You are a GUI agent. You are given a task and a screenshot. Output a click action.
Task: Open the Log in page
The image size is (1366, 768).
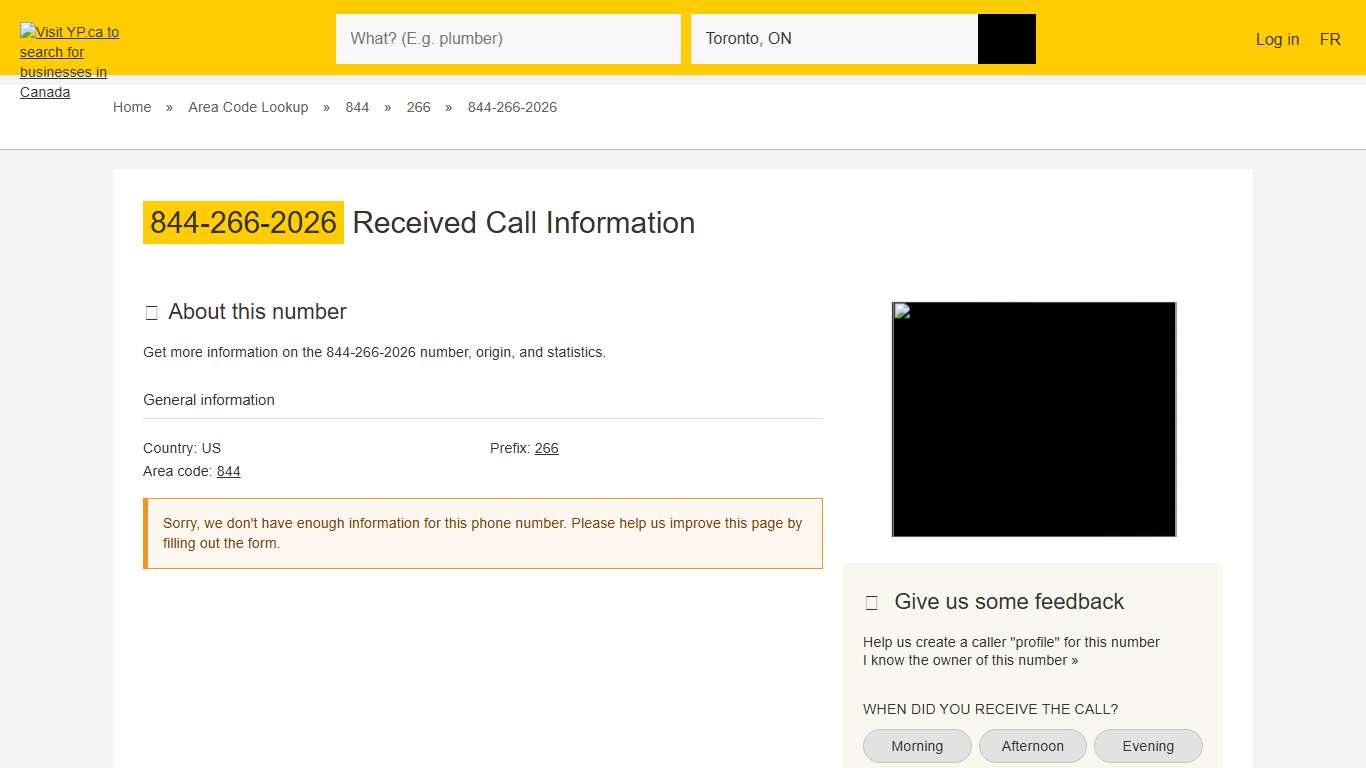point(1277,39)
